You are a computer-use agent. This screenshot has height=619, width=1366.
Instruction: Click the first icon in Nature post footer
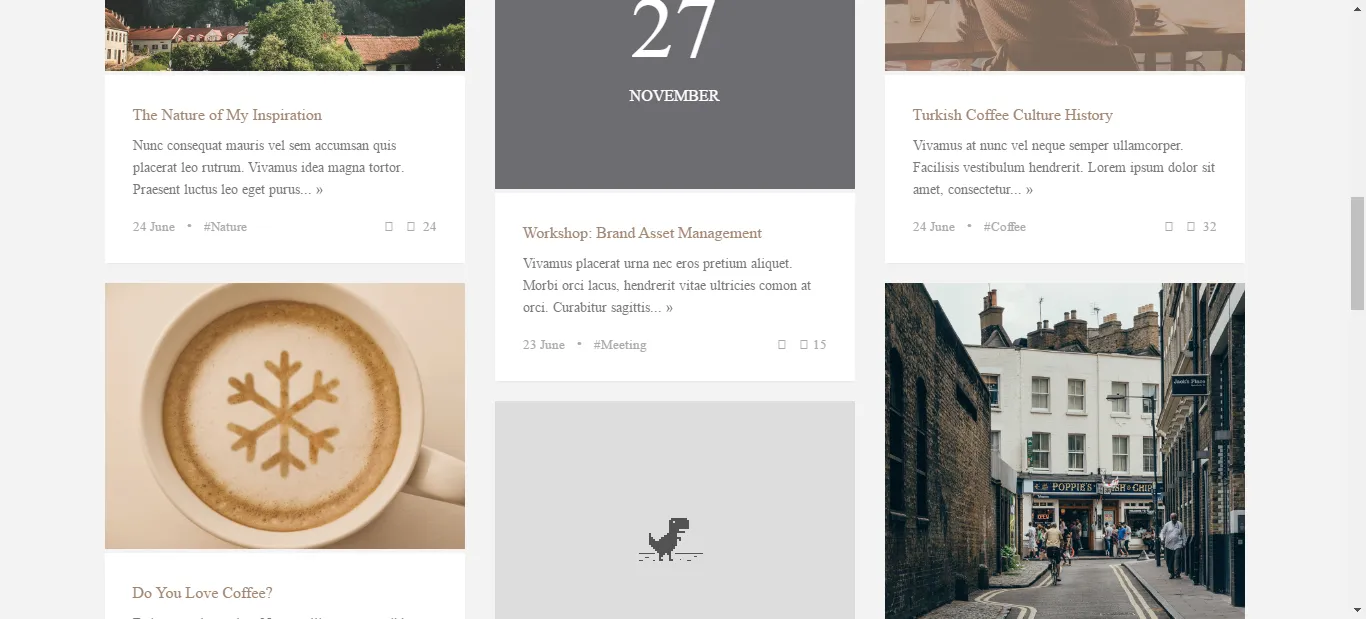[389, 227]
